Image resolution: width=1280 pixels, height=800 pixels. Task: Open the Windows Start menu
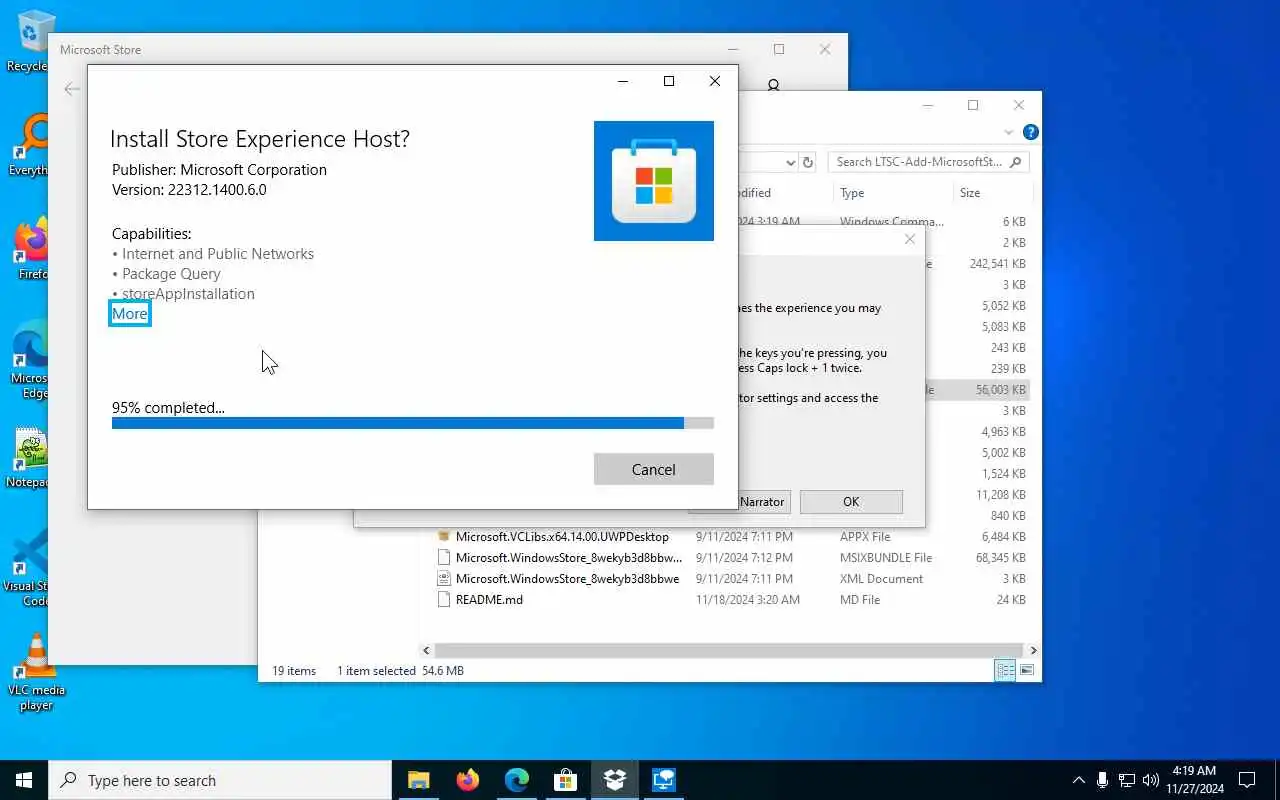coord(24,780)
